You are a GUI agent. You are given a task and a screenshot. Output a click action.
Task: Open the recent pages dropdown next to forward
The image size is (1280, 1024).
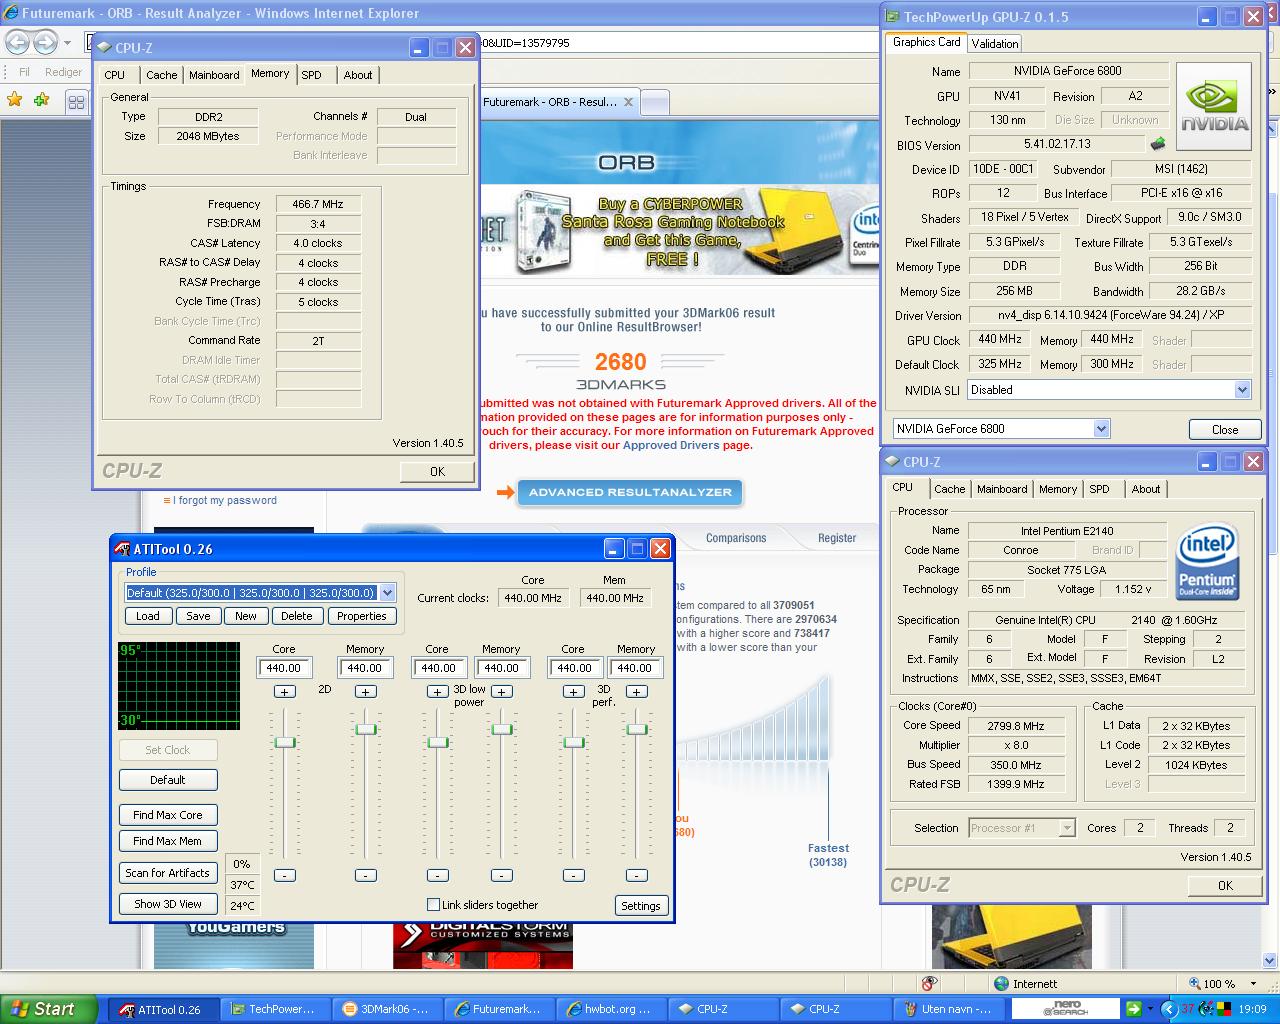pos(67,43)
